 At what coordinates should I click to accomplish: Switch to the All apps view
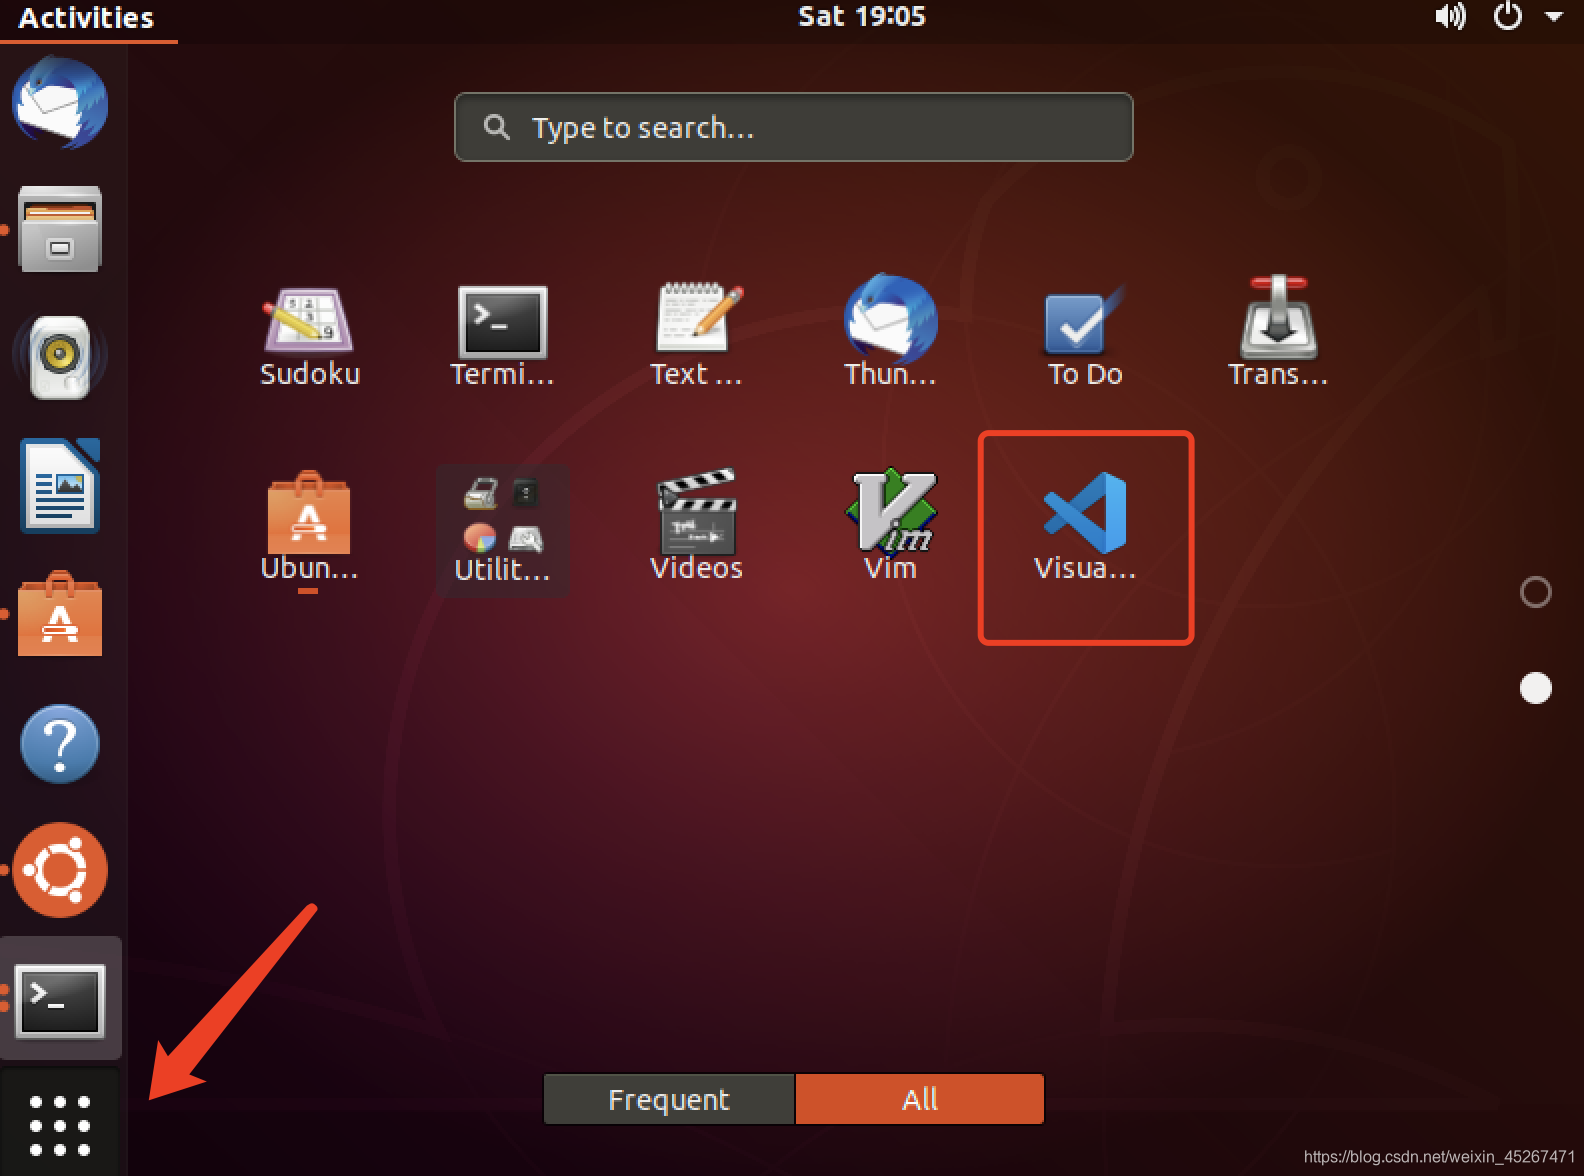(920, 1099)
